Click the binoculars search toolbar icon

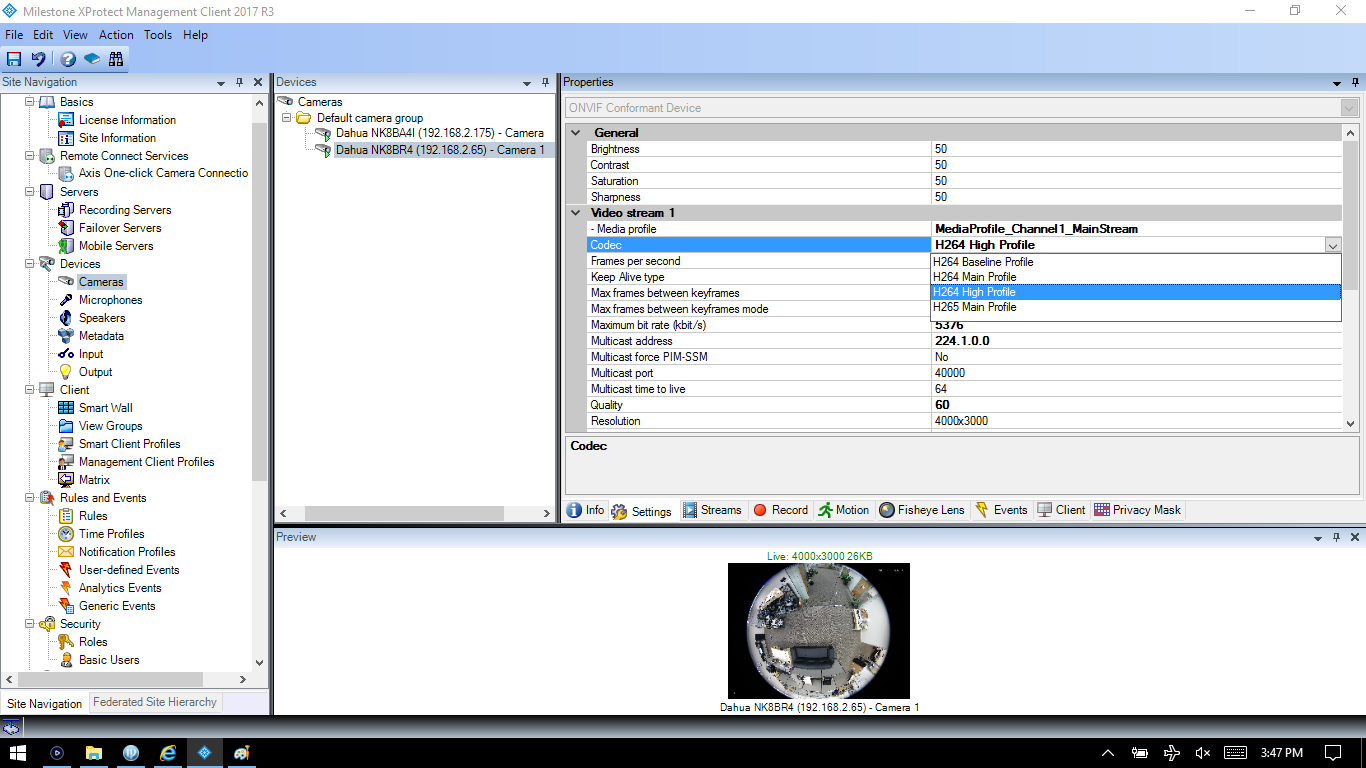(116, 59)
